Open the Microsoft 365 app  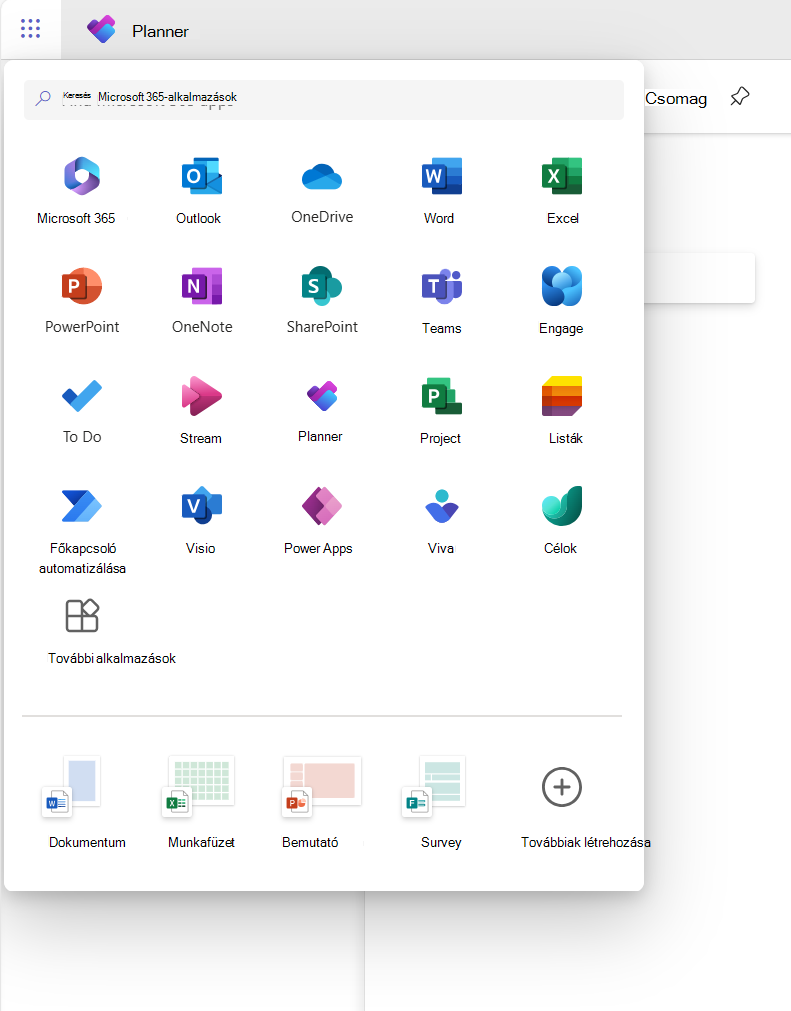pos(82,190)
